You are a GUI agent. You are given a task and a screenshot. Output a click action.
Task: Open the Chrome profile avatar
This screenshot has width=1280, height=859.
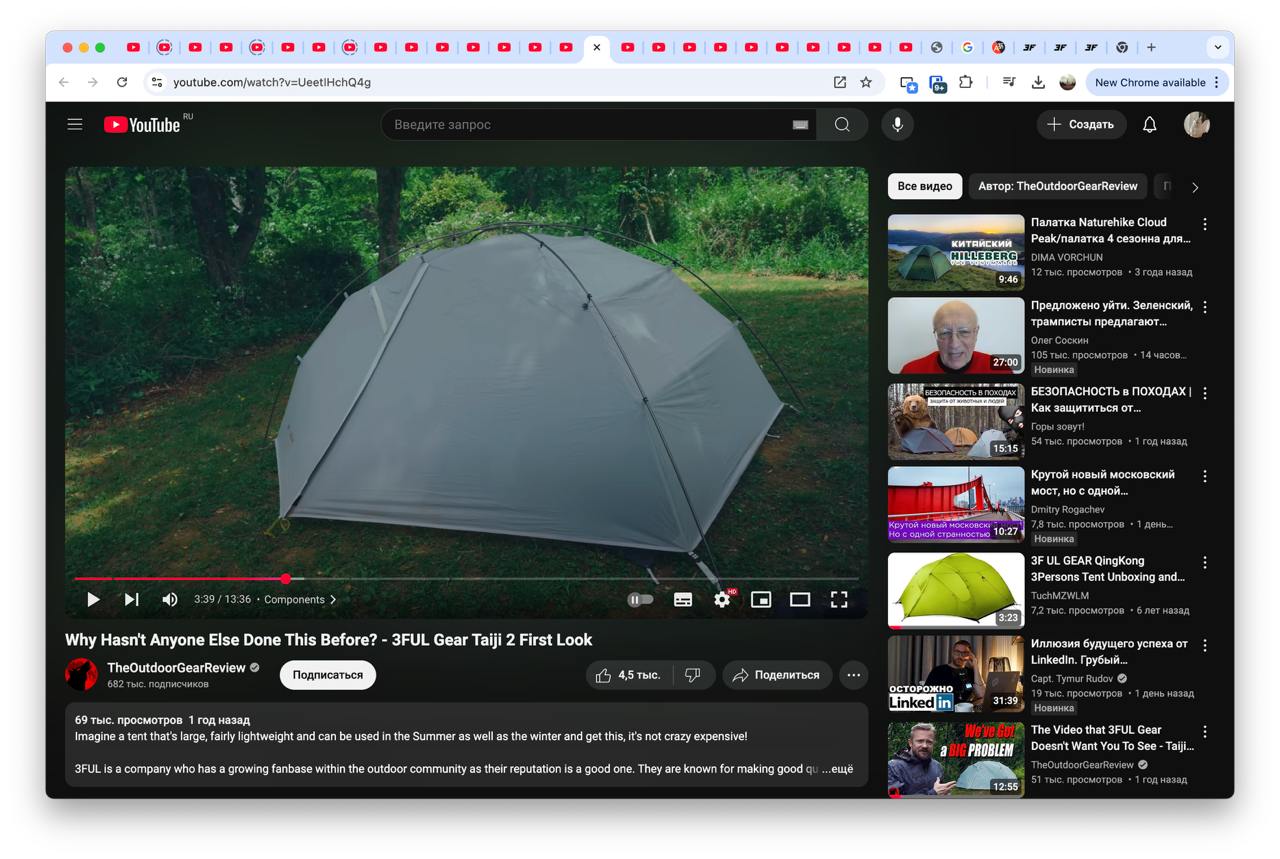(1067, 82)
